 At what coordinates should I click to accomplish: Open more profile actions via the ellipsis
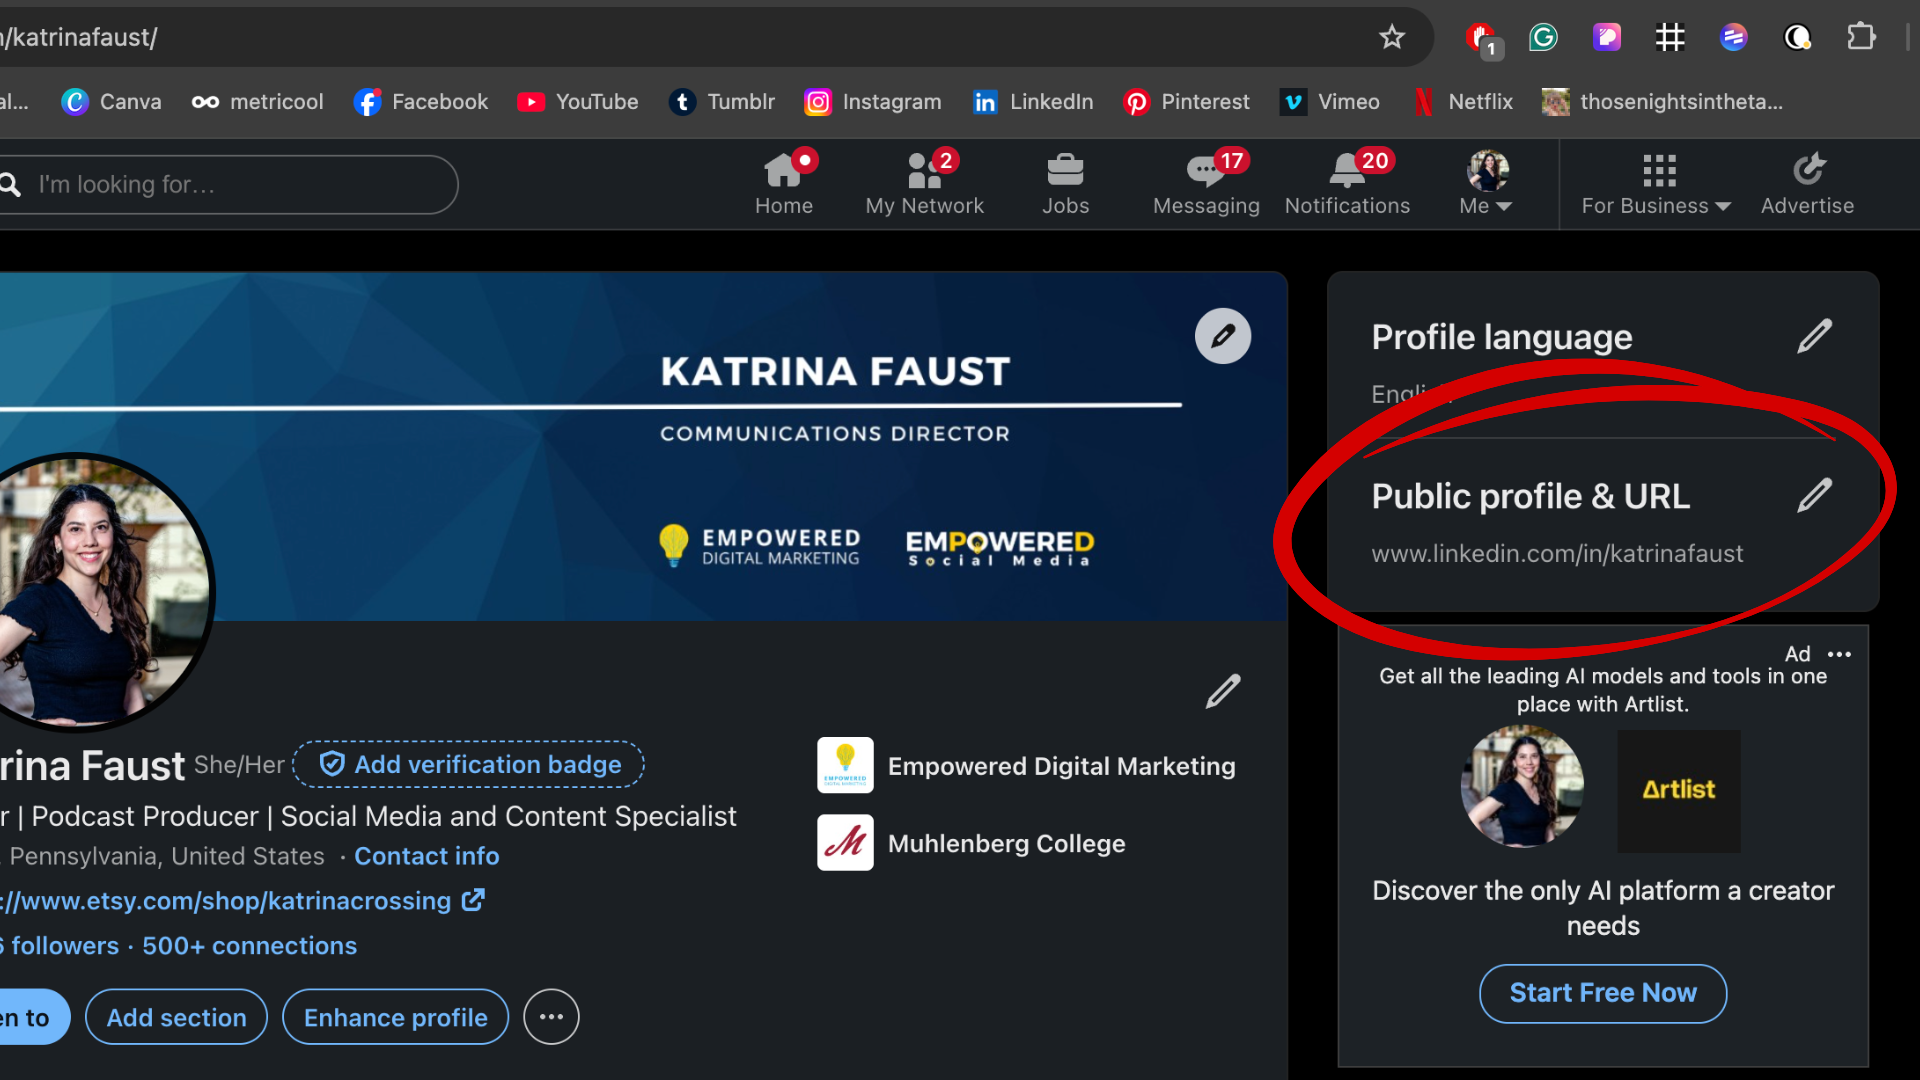tap(551, 1016)
